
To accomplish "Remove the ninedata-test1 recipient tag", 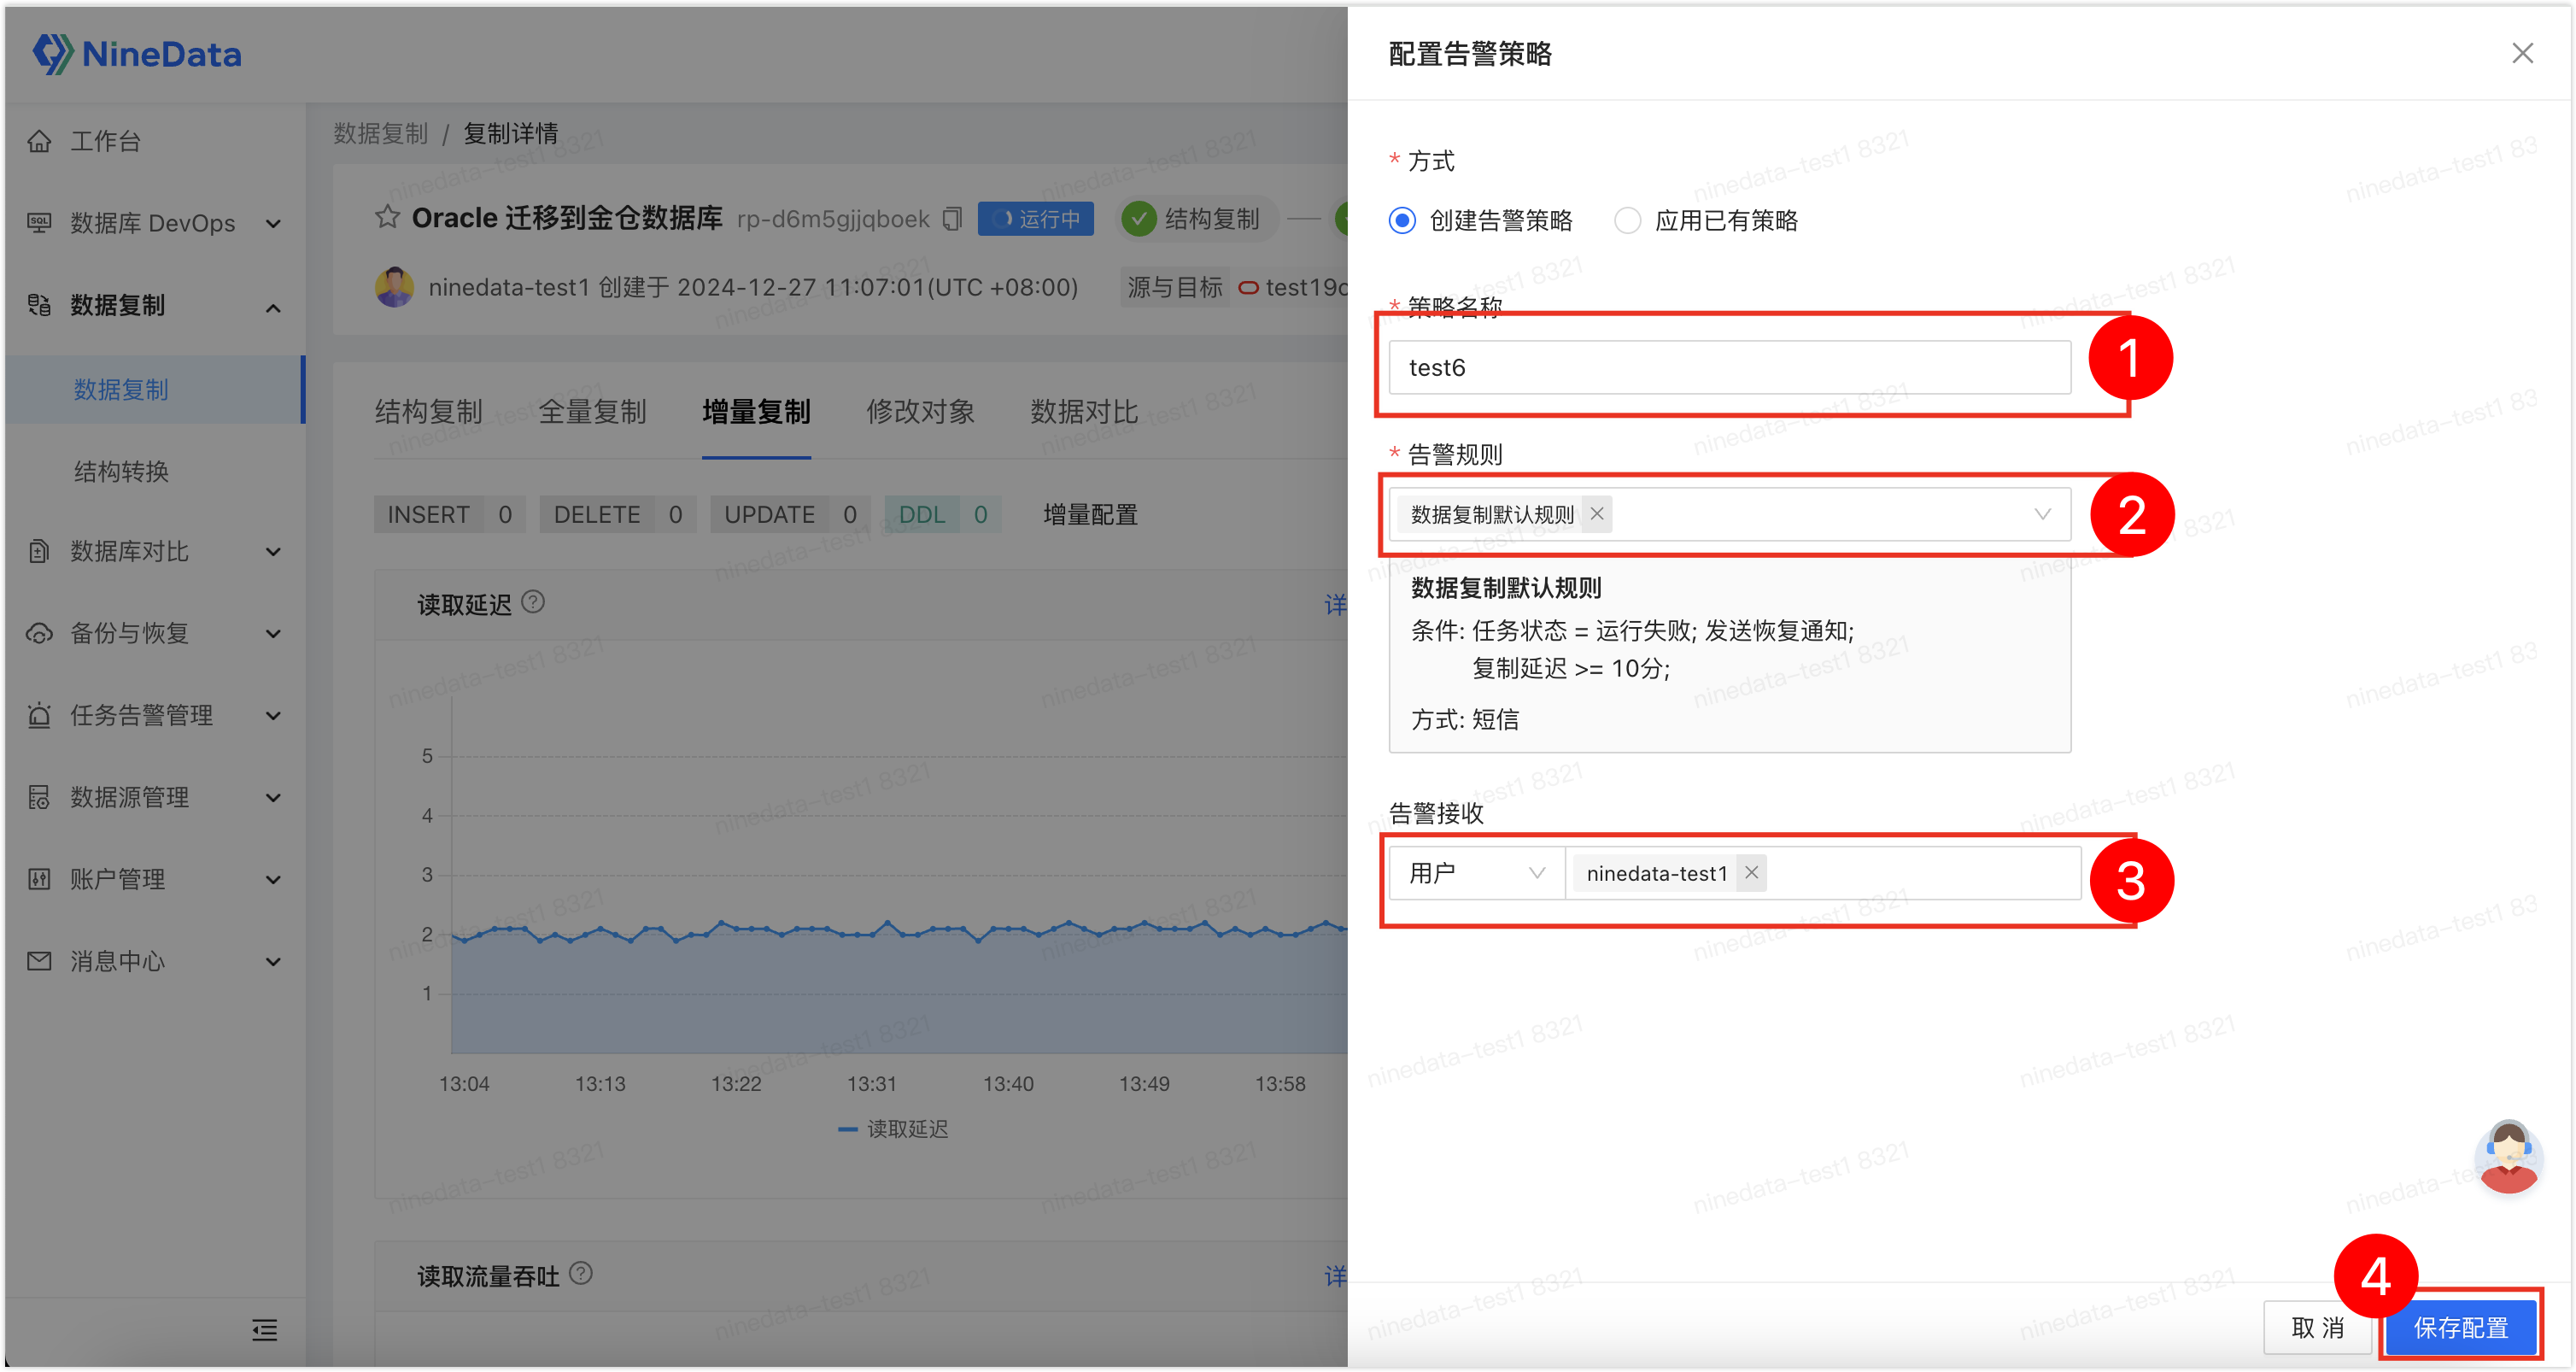I will 1751,872.
